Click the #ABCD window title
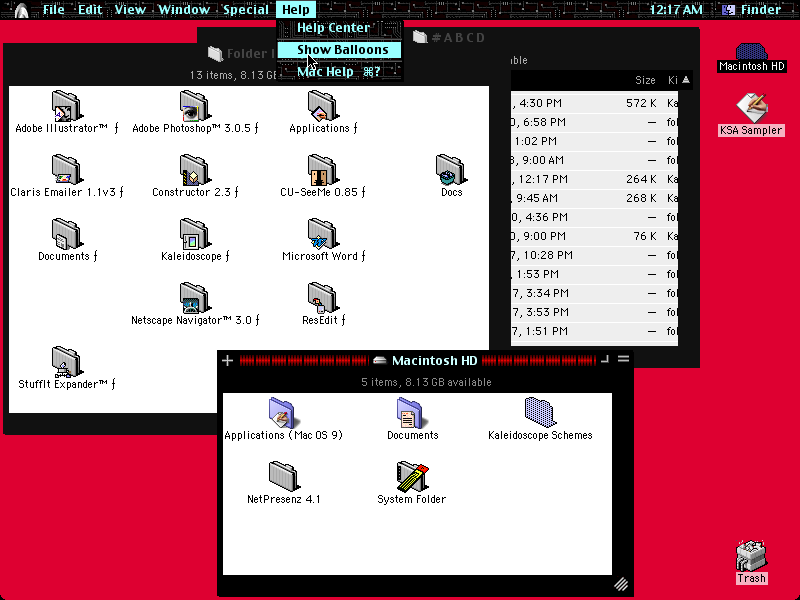The image size is (800, 600). [x=458, y=38]
